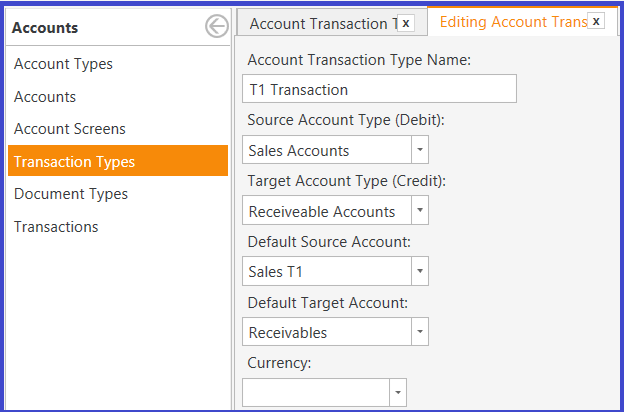Open Account Screens menu item
The height and width of the screenshot is (412, 624).
pos(70,129)
